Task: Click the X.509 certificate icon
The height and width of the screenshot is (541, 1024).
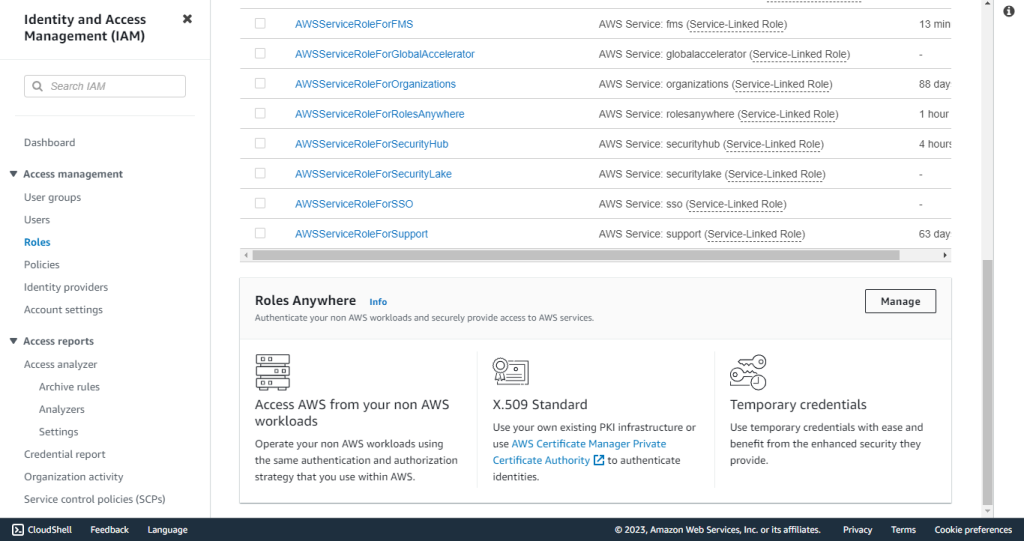Action: click(x=511, y=371)
